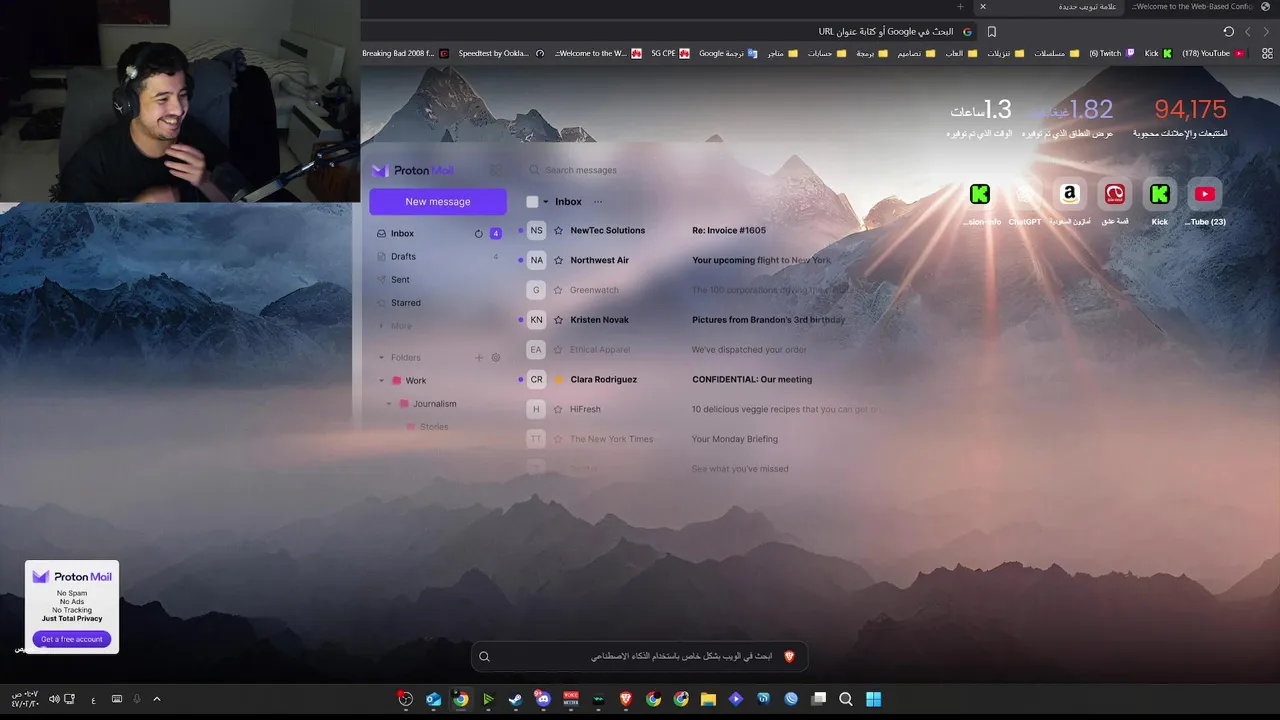Screen dimensions: 1280x720
Task: Unstar the Clara Rodriguez email
Action: [559, 379]
